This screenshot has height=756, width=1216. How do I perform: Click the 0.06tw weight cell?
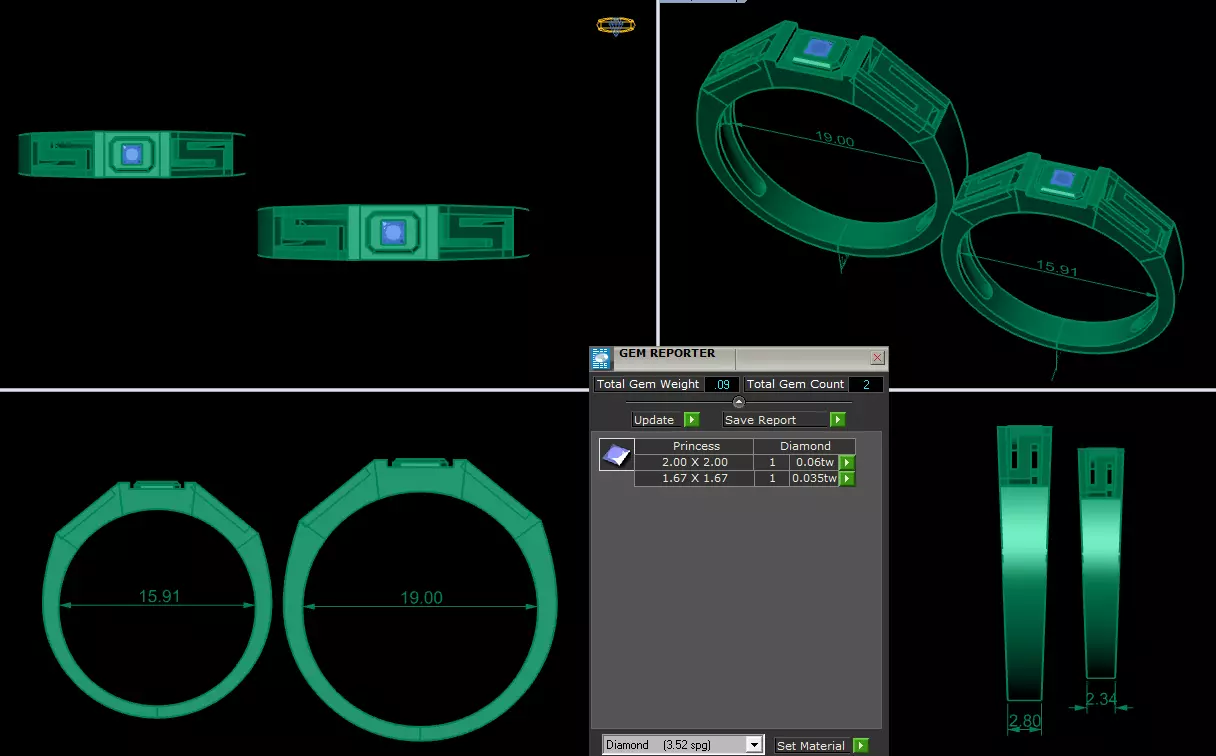click(x=814, y=462)
